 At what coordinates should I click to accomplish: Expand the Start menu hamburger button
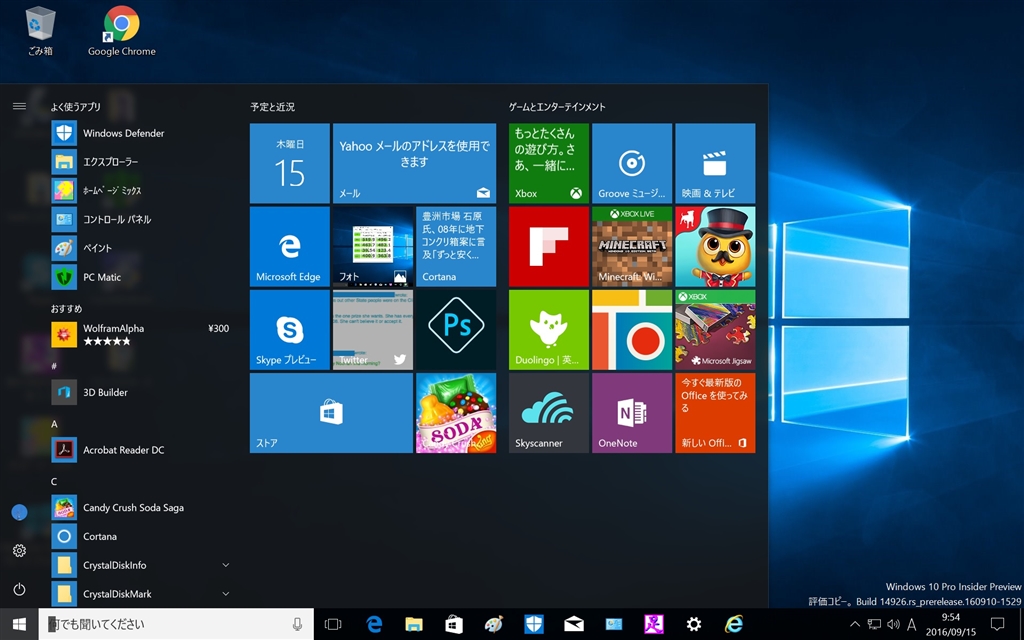click(x=19, y=106)
